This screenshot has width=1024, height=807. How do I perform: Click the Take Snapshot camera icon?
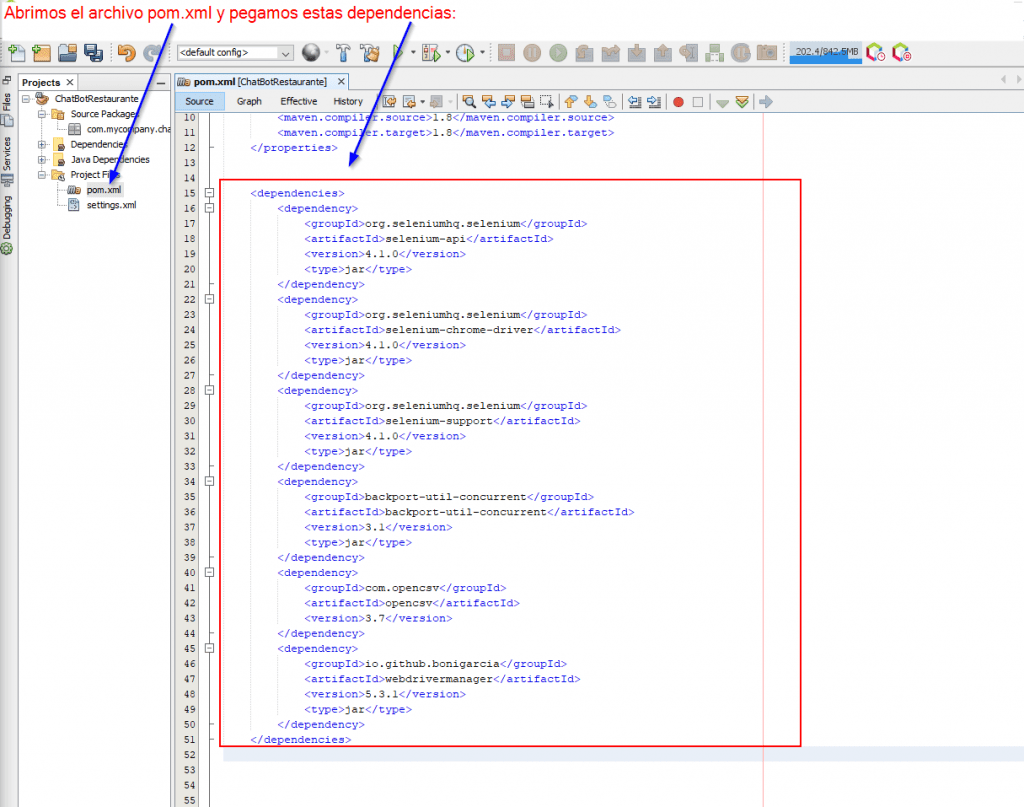click(x=767, y=53)
